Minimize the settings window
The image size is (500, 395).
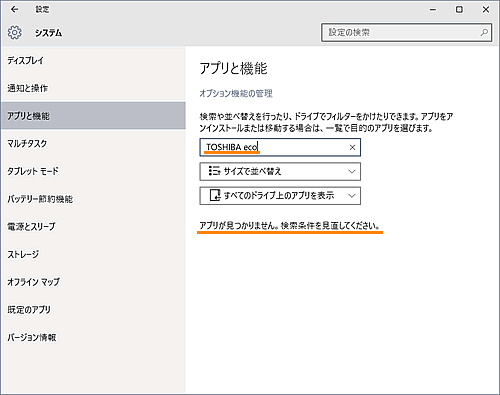click(433, 10)
